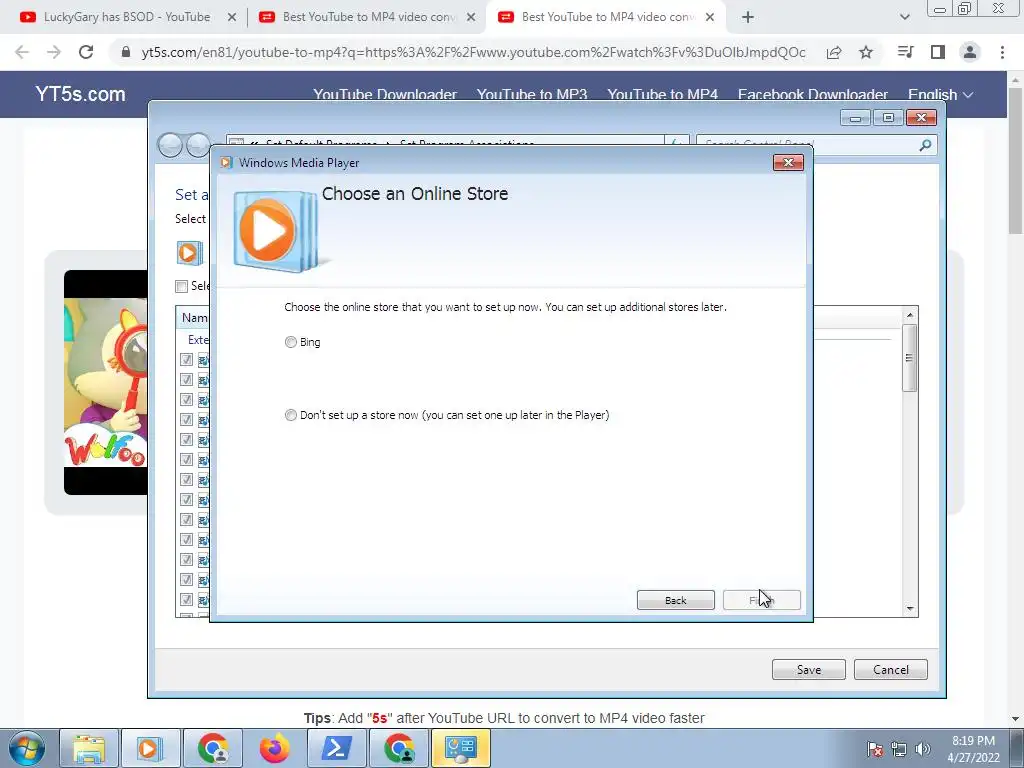
Task: Open the YouTube to MP3 nav link
Action: point(532,95)
